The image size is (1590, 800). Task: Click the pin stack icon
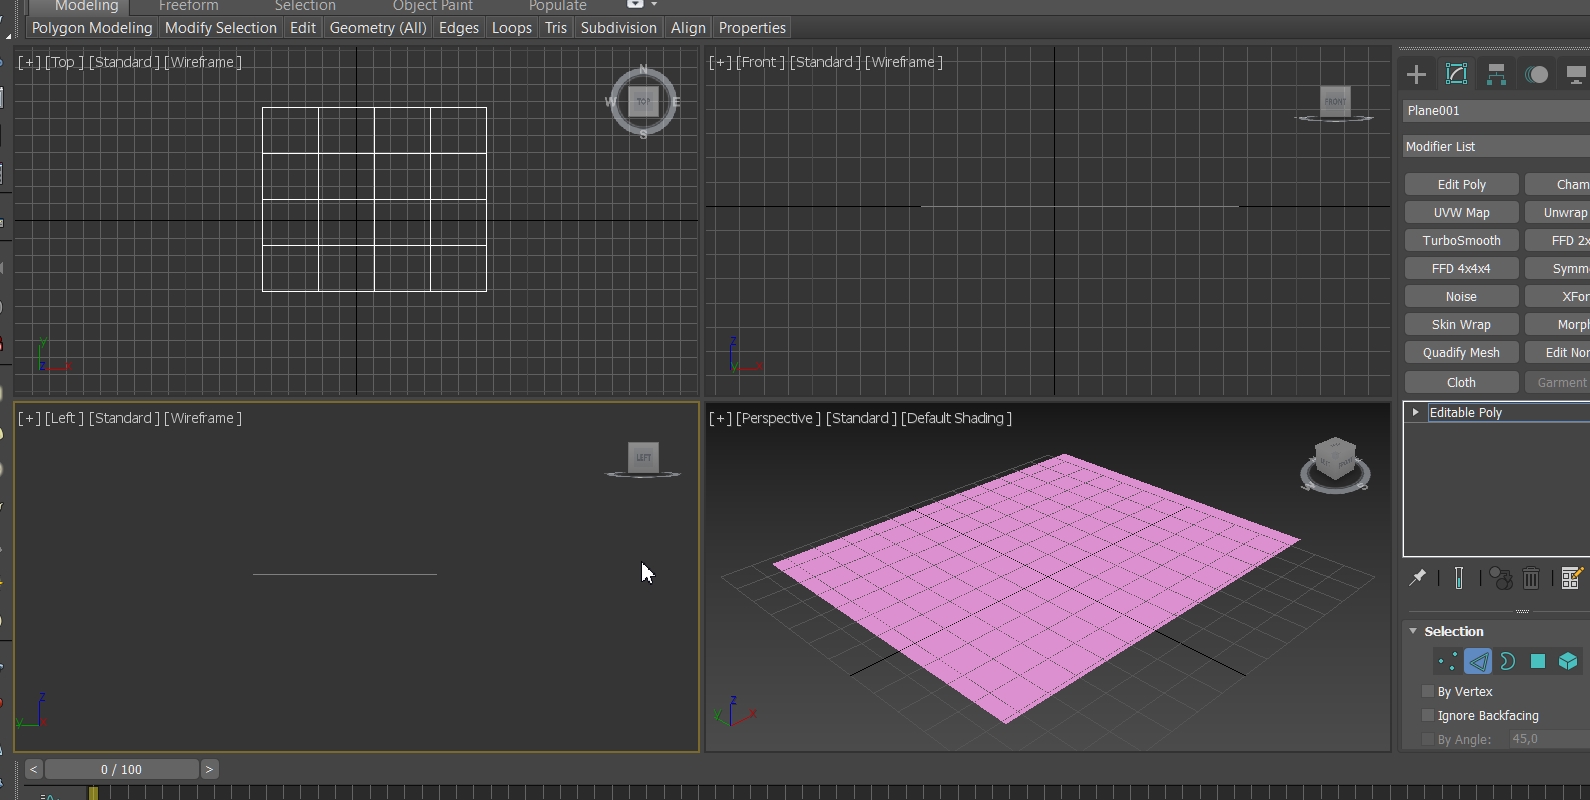[x=1417, y=578]
